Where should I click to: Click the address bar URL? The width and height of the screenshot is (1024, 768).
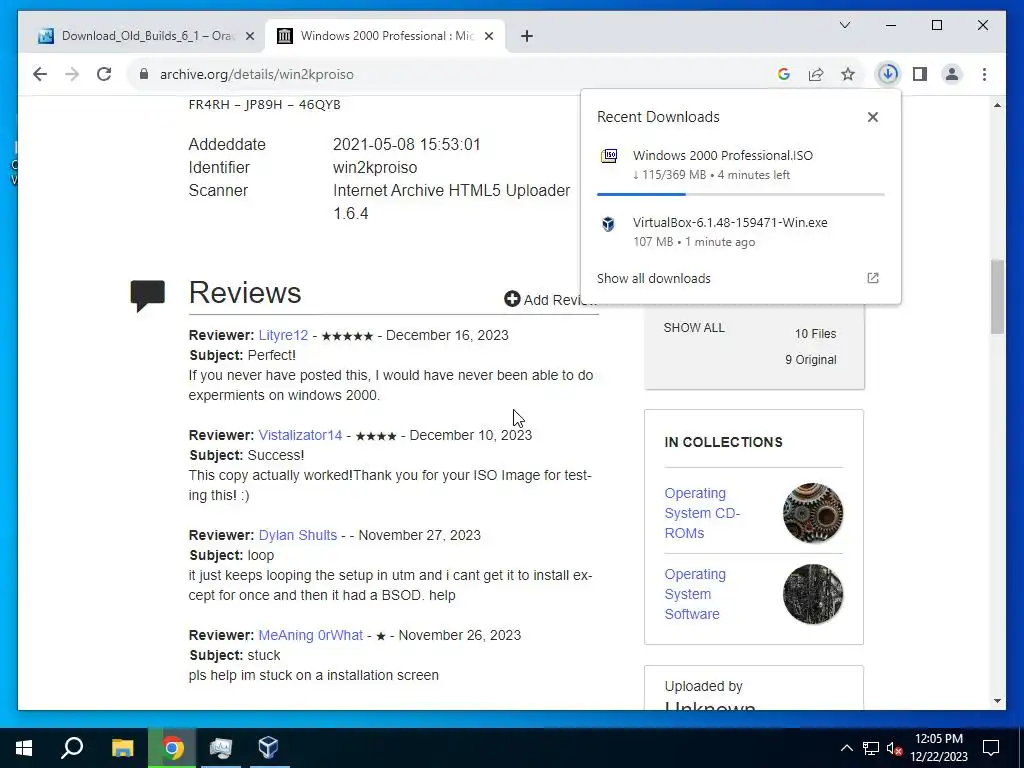257,74
